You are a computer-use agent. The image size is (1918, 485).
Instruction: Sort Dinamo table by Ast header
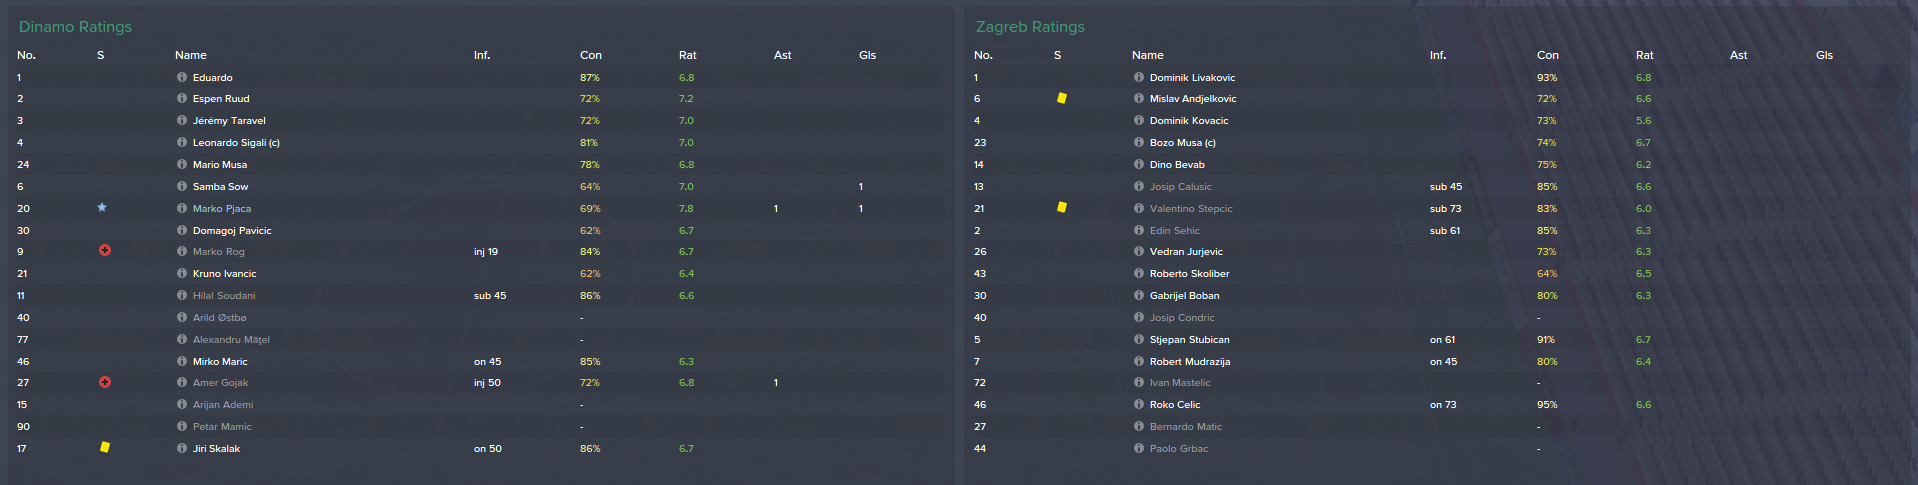782,55
